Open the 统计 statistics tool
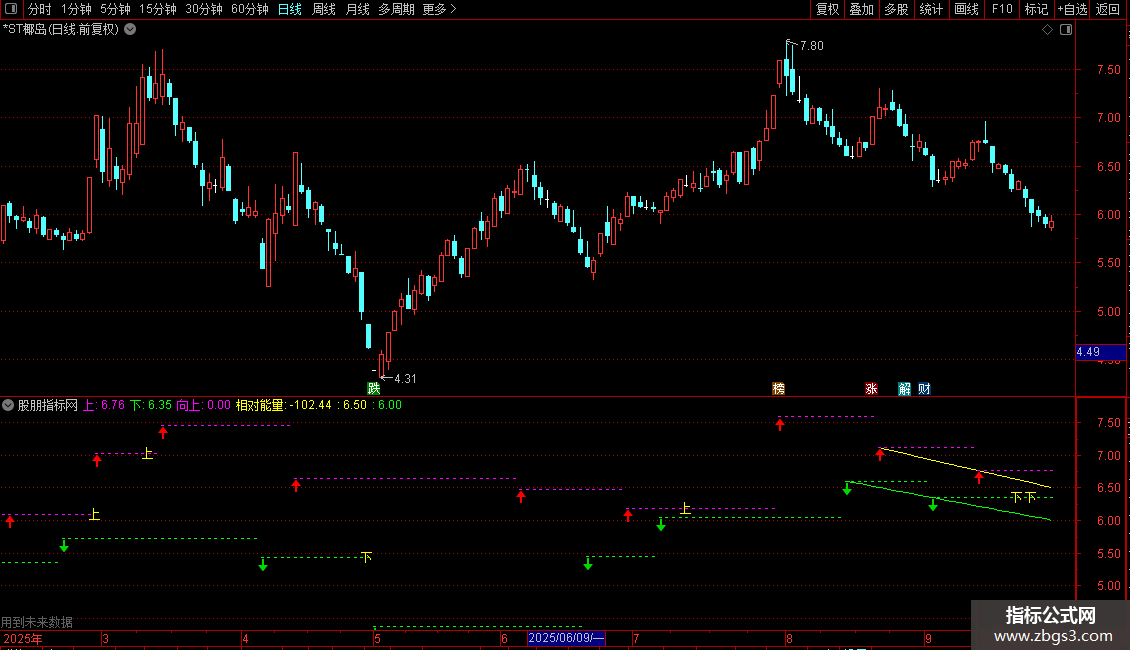This screenshot has width=1130, height=650. (930, 9)
